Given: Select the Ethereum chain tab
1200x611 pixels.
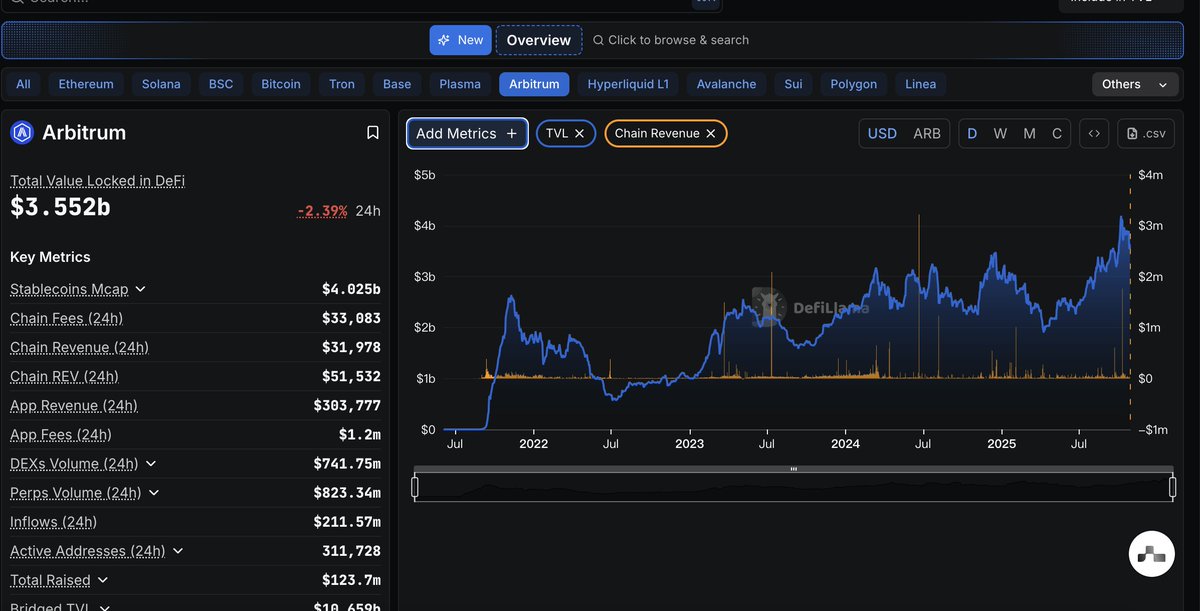Looking at the screenshot, I should pyautogui.click(x=86, y=84).
